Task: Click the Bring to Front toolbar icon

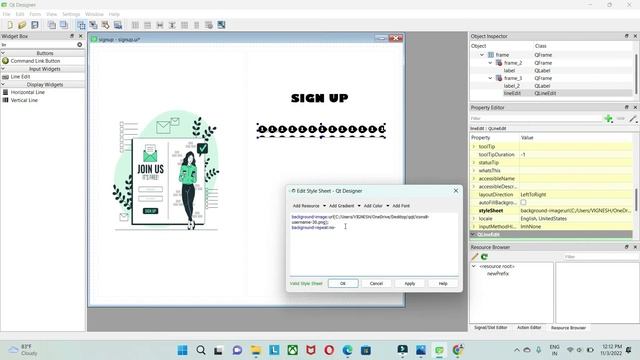Action: 64,25
